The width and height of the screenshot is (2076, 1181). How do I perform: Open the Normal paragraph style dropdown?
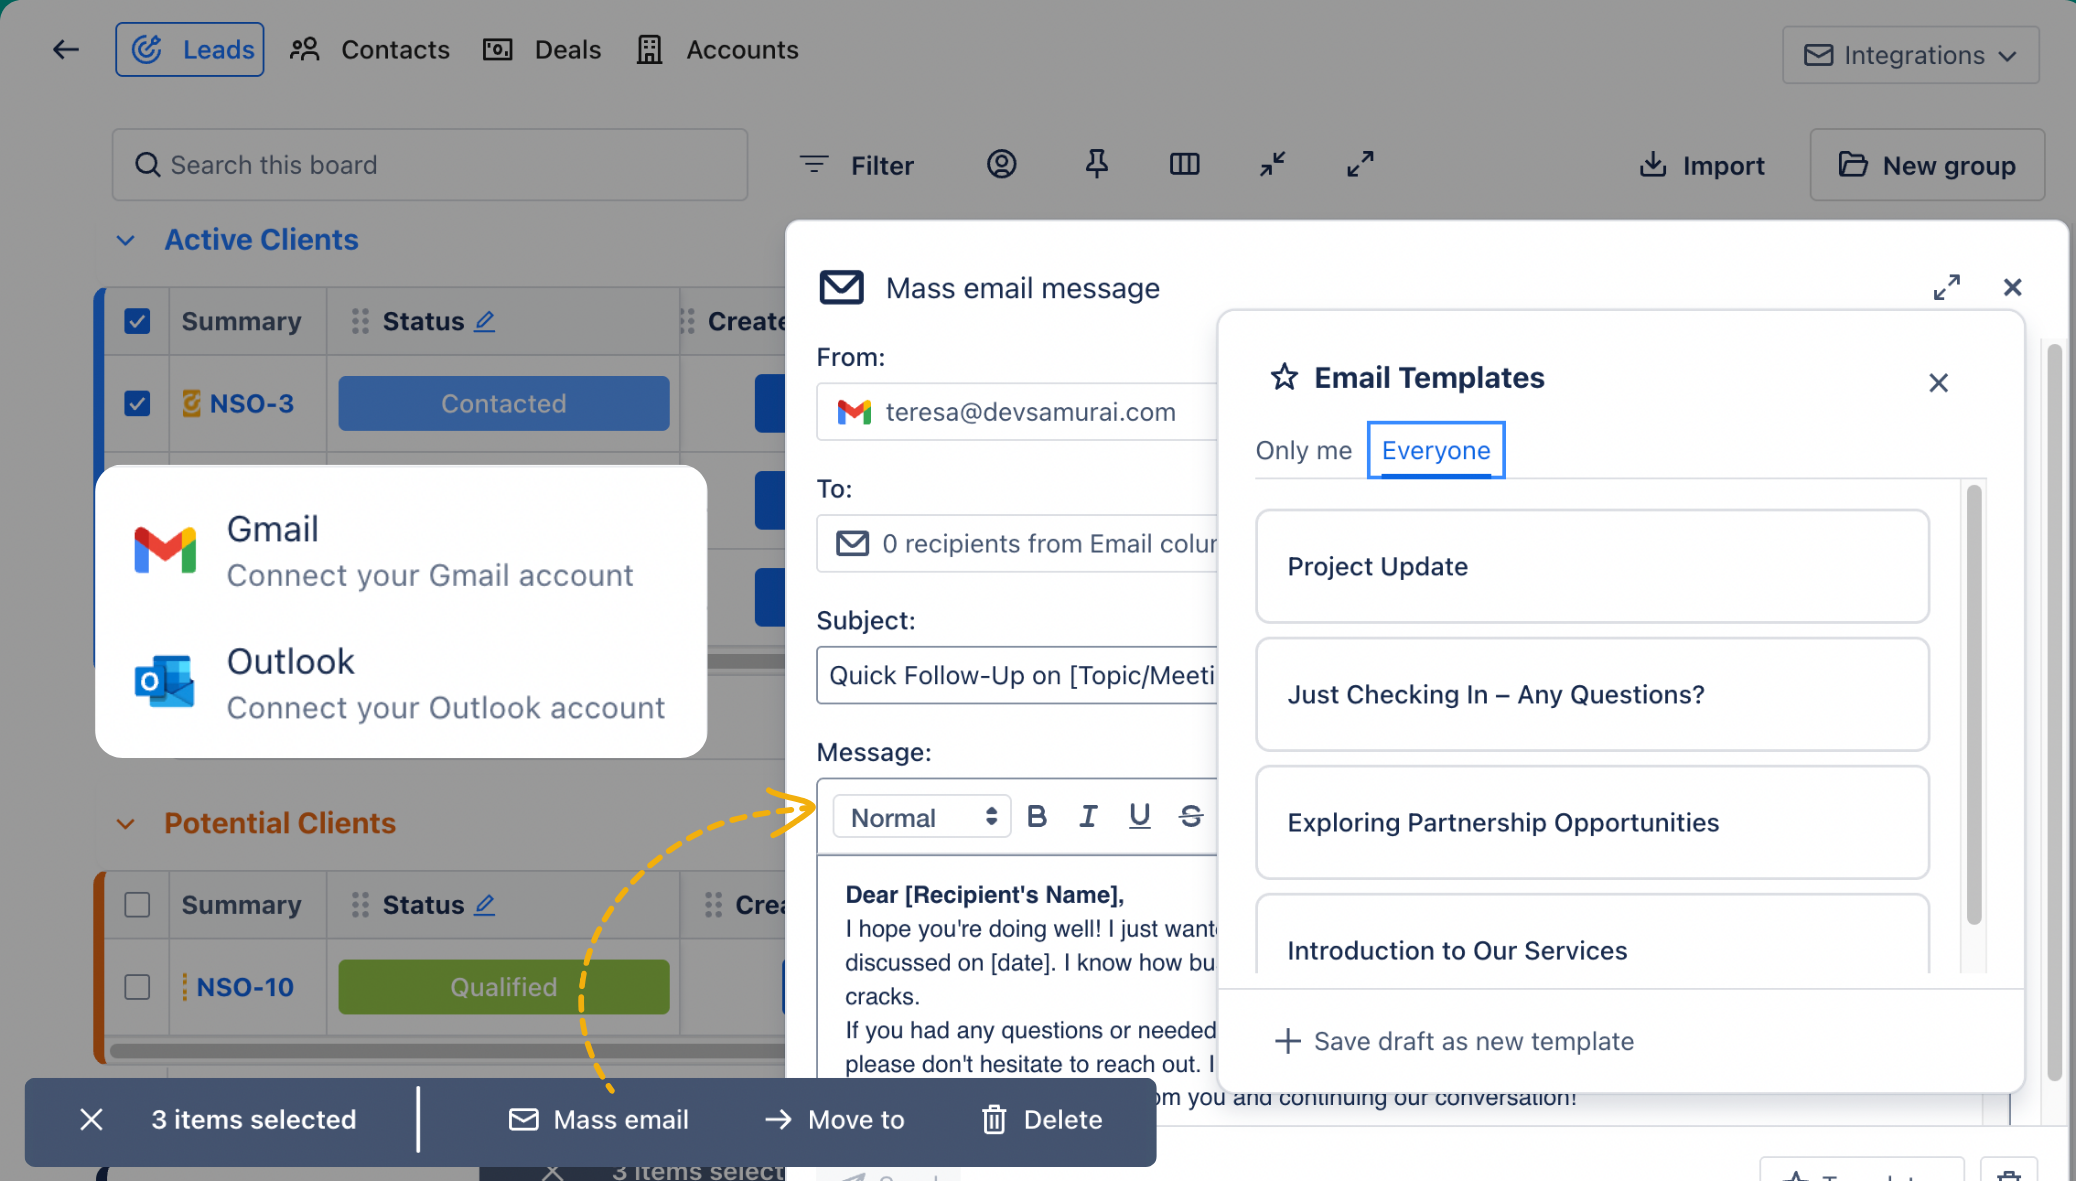coord(919,816)
